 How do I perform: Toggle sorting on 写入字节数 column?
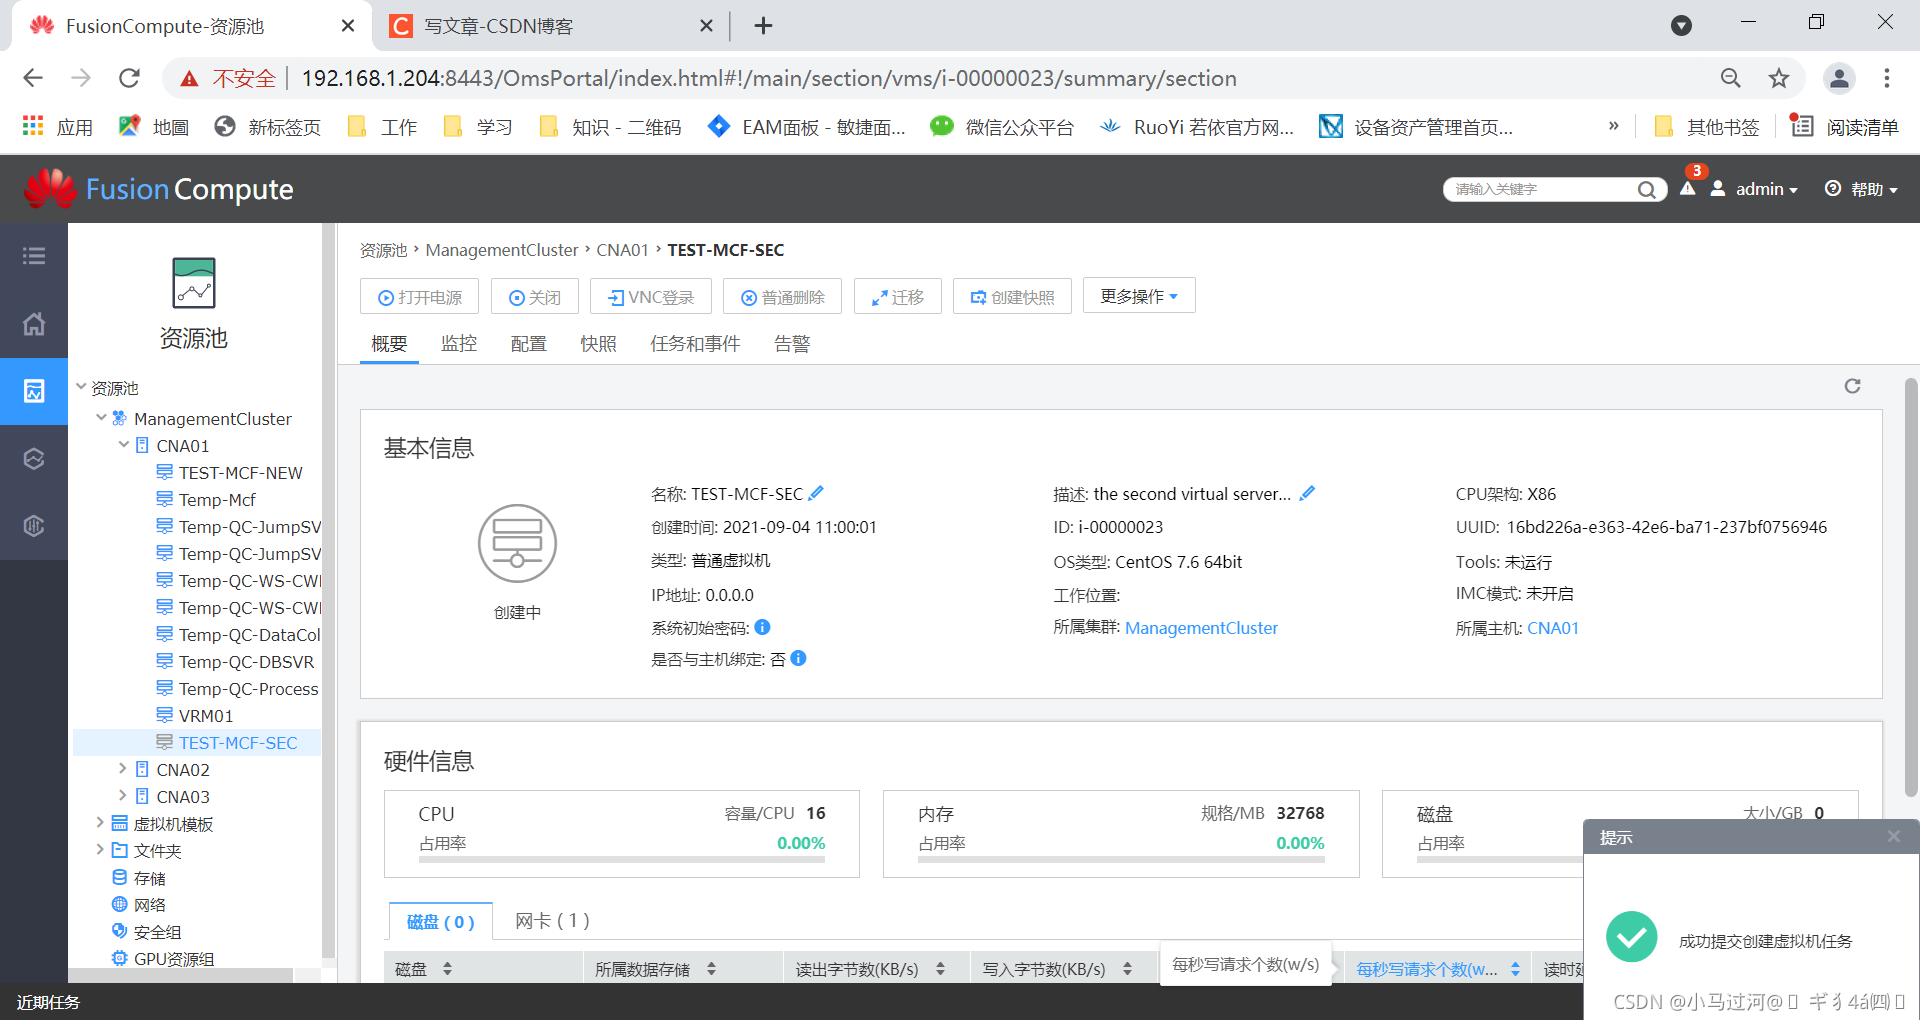pyautogui.click(x=1126, y=967)
